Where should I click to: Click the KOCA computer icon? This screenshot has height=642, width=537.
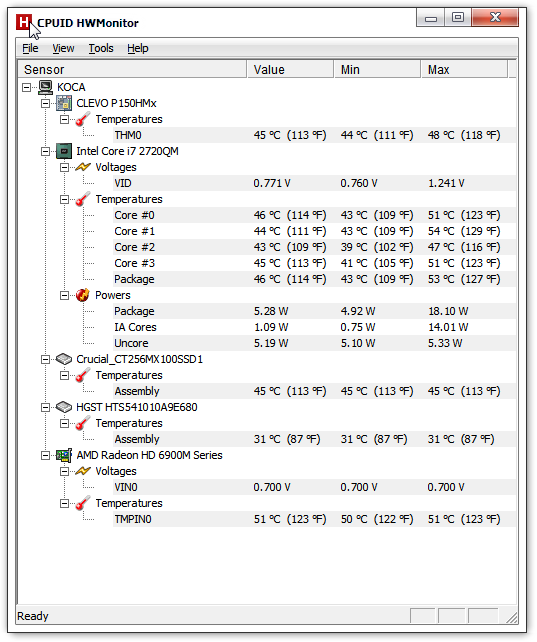click(45, 87)
